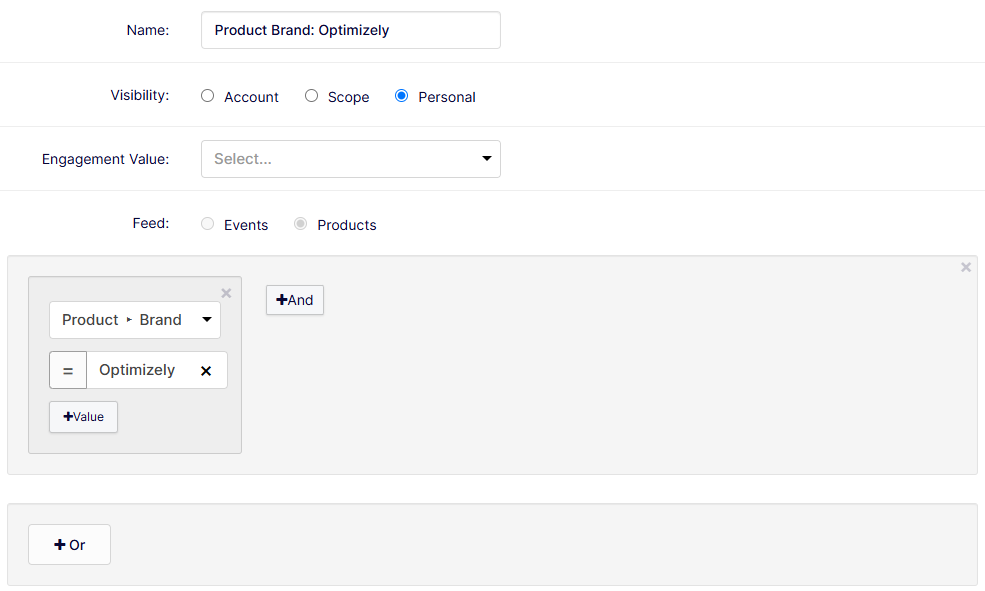985x591 pixels.
Task: Select the Personal visibility radio
Action: pyautogui.click(x=402, y=96)
